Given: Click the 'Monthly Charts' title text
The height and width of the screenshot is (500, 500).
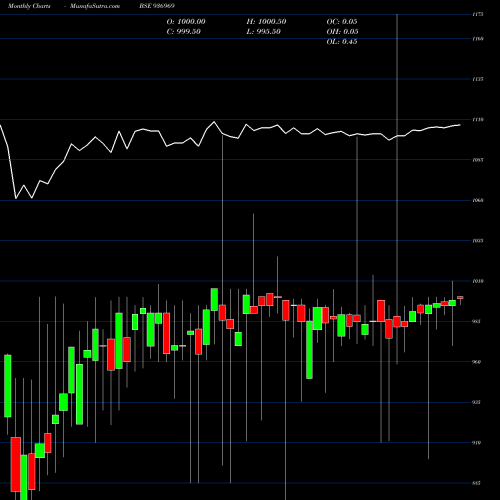Looking at the screenshot, I should [x=29, y=6].
